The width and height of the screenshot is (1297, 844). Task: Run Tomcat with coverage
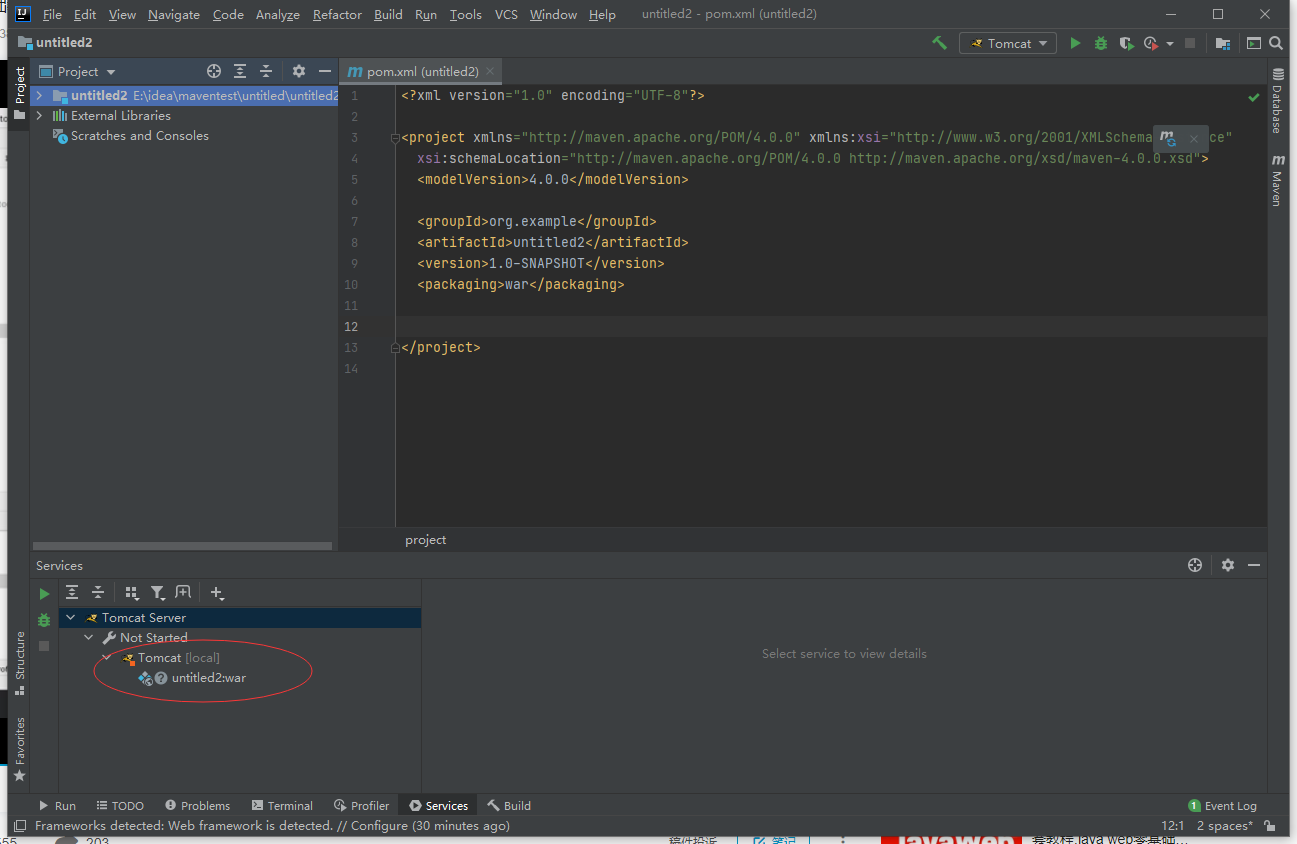pos(1126,43)
